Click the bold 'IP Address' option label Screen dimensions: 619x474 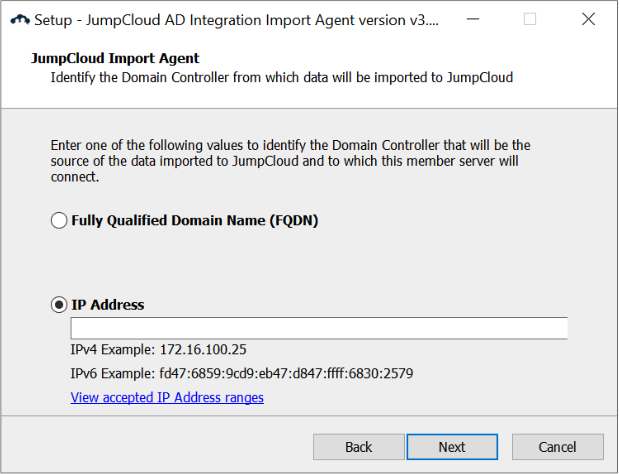(108, 304)
